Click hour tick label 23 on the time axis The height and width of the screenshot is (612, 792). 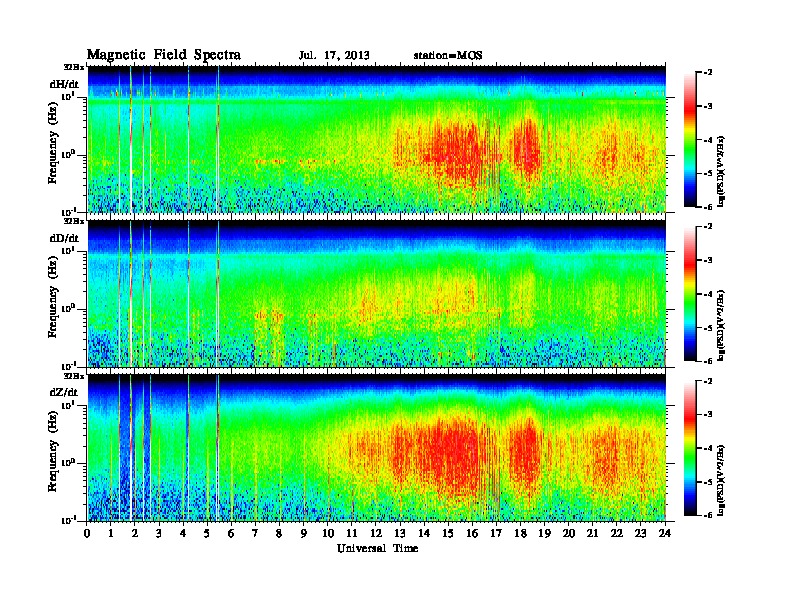(641, 534)
